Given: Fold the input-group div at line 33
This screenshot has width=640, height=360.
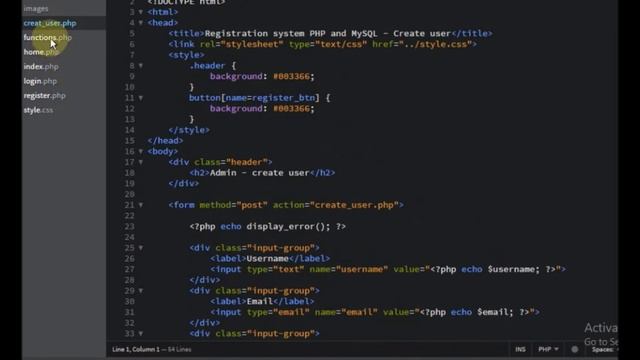Looking at the screenshot, I should pyautogui.click(x=141, y=334).
